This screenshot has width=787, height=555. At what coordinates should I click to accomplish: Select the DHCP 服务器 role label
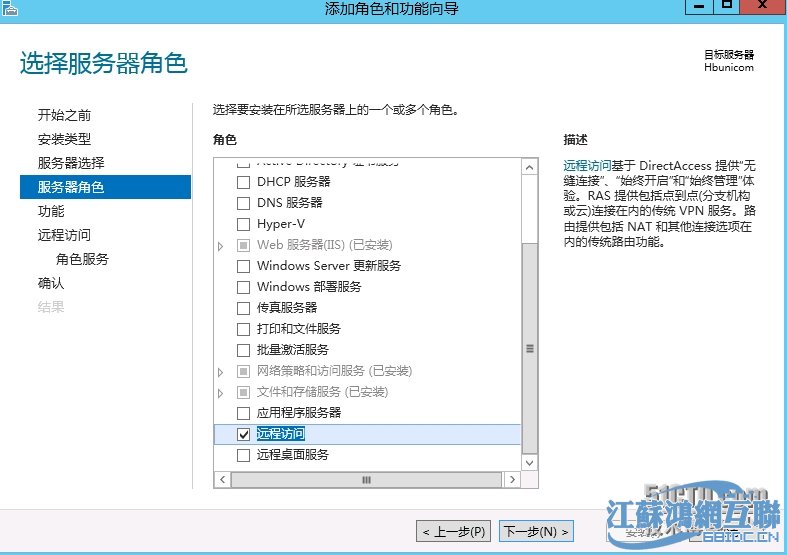pos(294,182)
